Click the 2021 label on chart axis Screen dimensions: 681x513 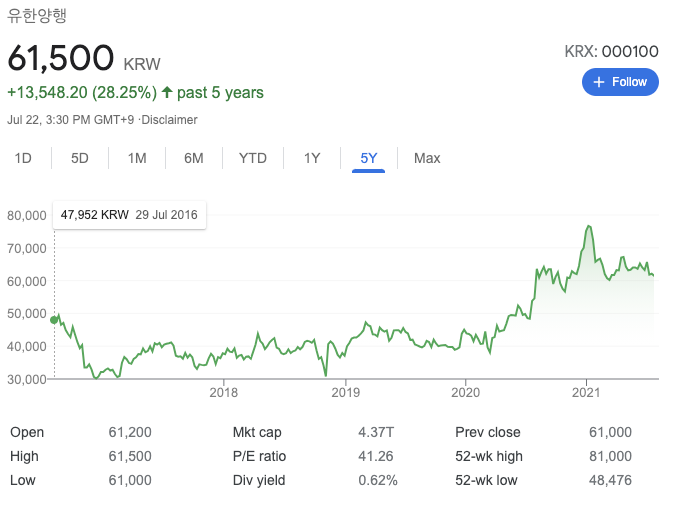click(x=586, y=393)
